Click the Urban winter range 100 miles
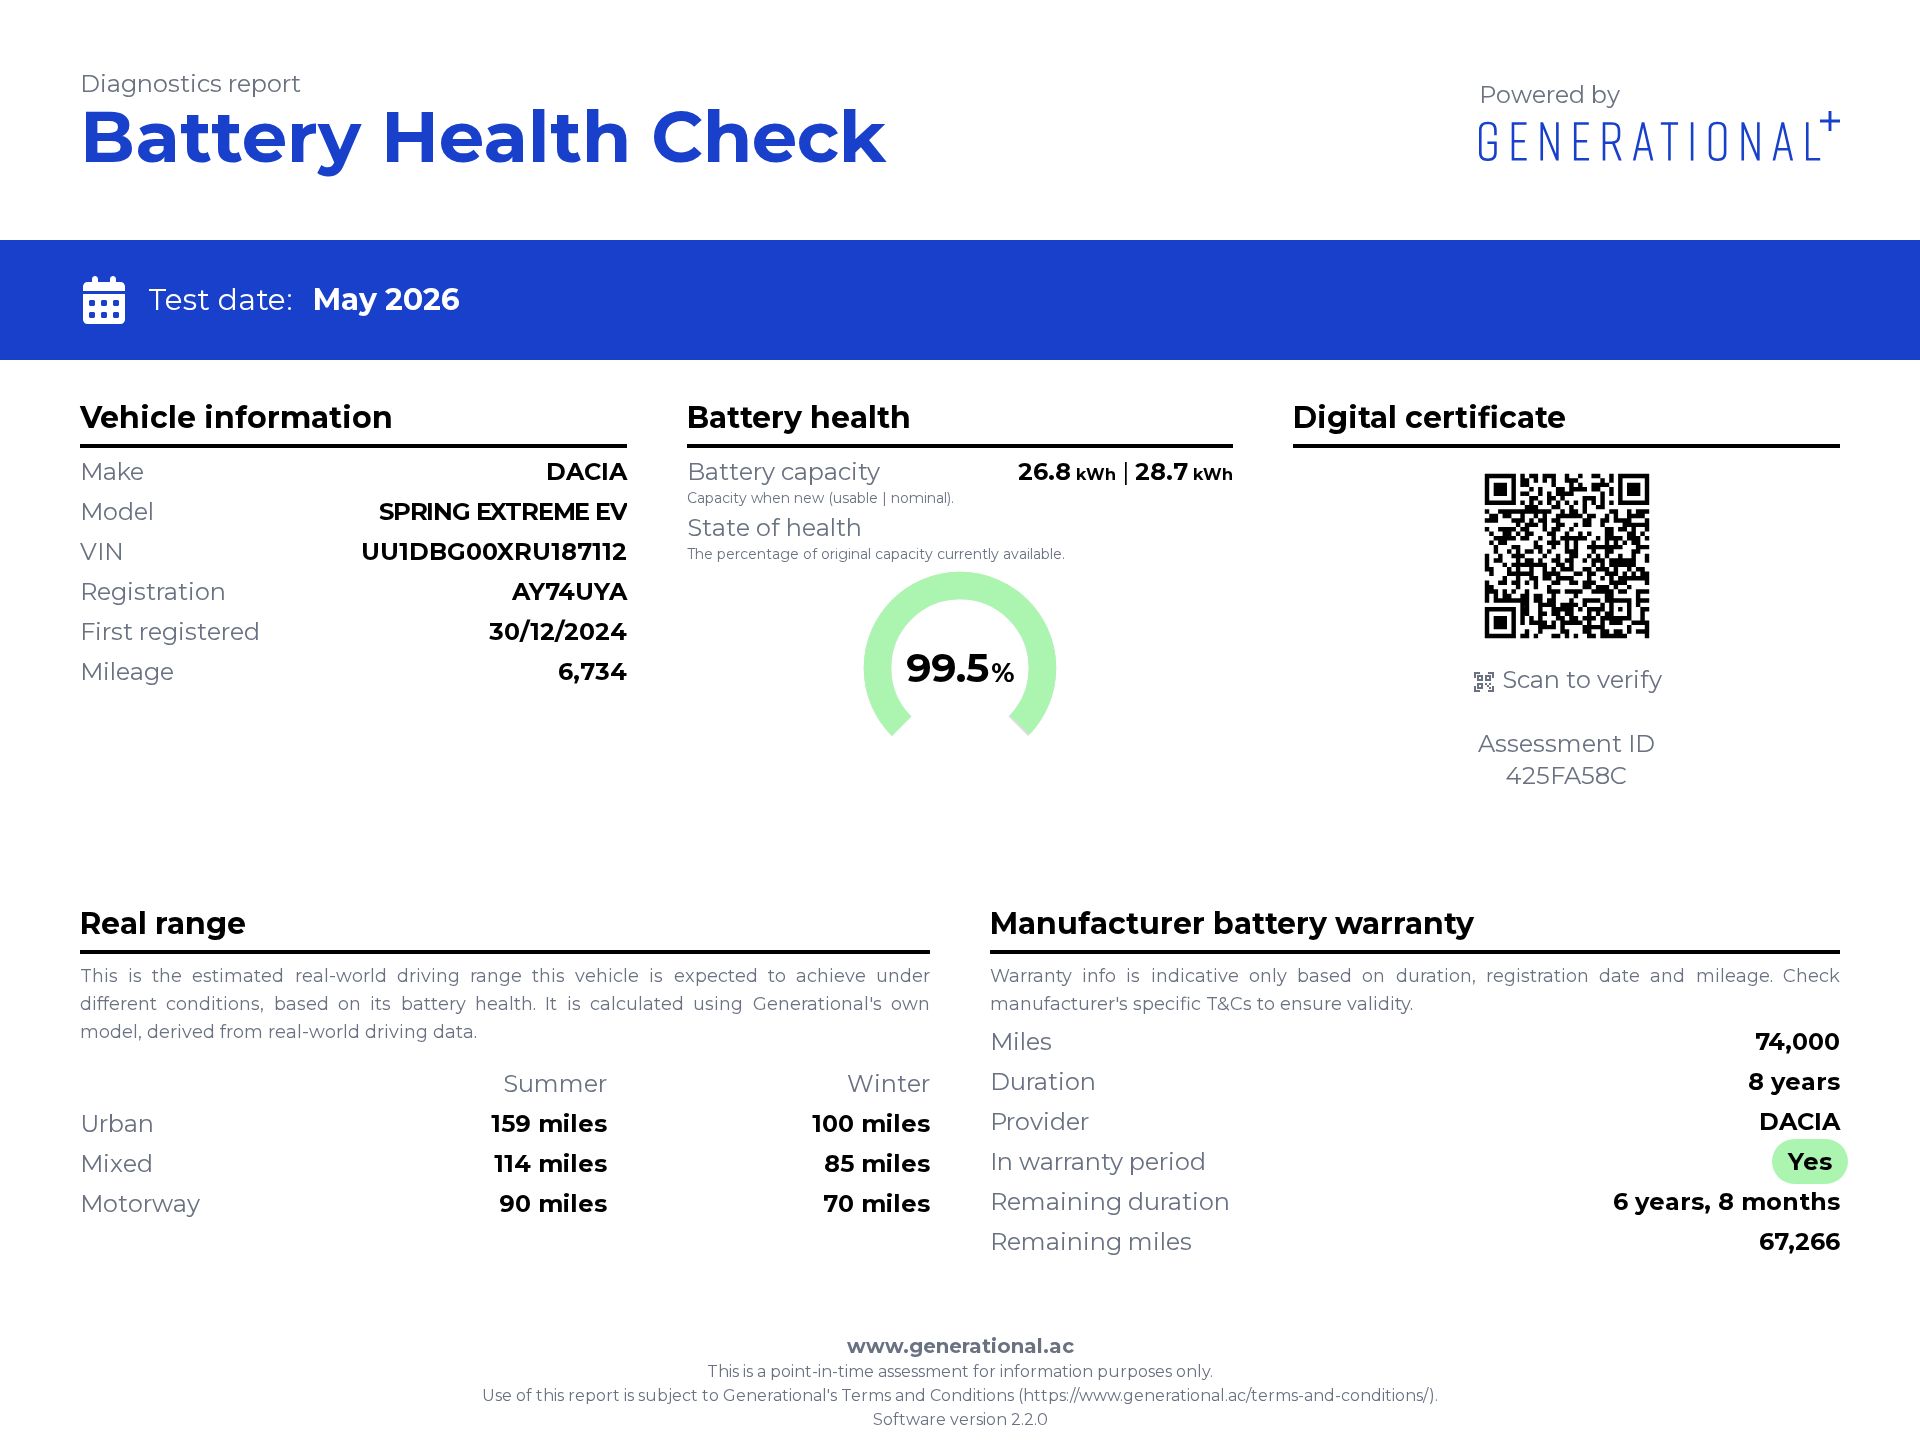This screenshot has height=1440, width=1920. (871, 1124)
